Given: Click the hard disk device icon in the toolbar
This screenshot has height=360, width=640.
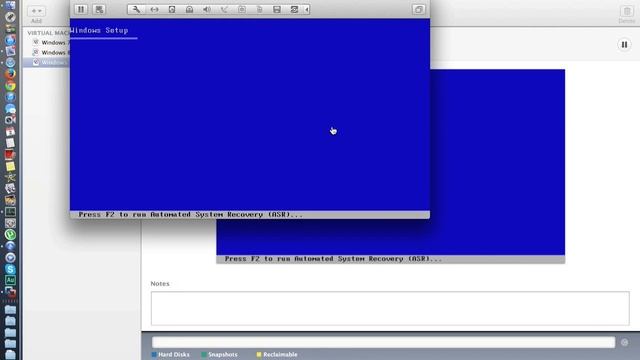Looking at the screenshot, I should [172, 9].
